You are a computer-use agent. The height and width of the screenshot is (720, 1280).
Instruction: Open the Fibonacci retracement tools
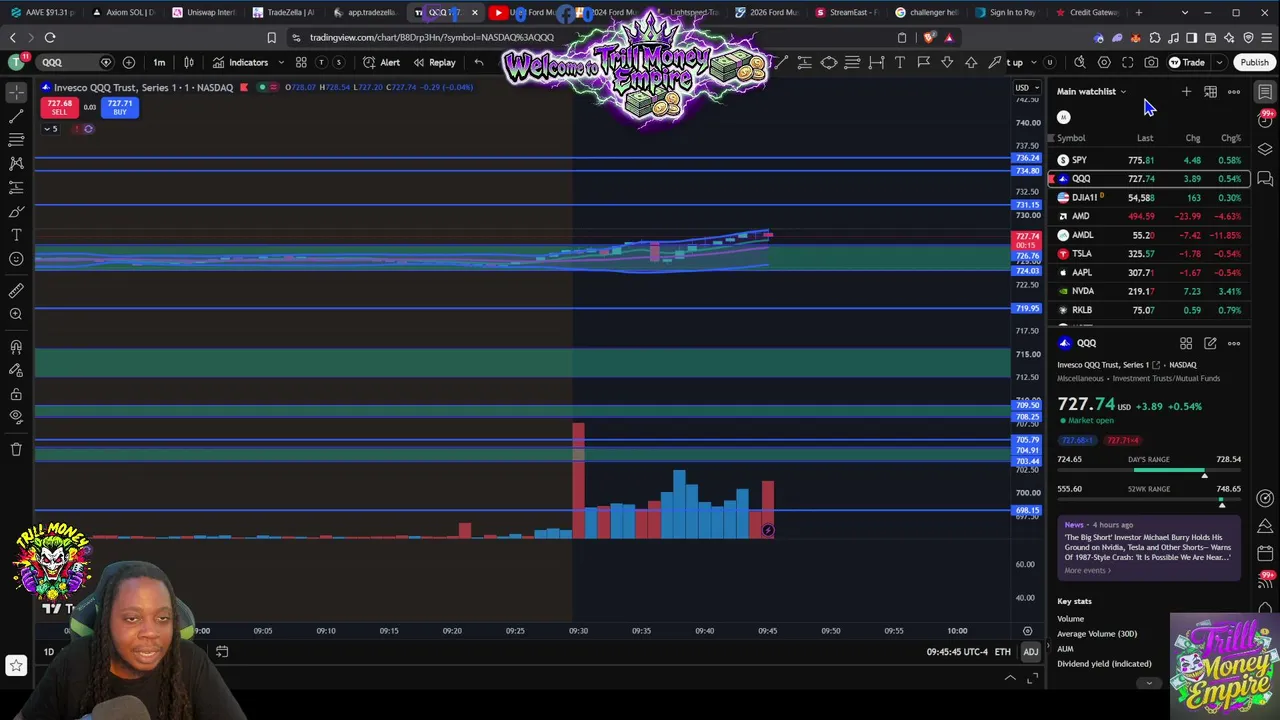(16, 140)
